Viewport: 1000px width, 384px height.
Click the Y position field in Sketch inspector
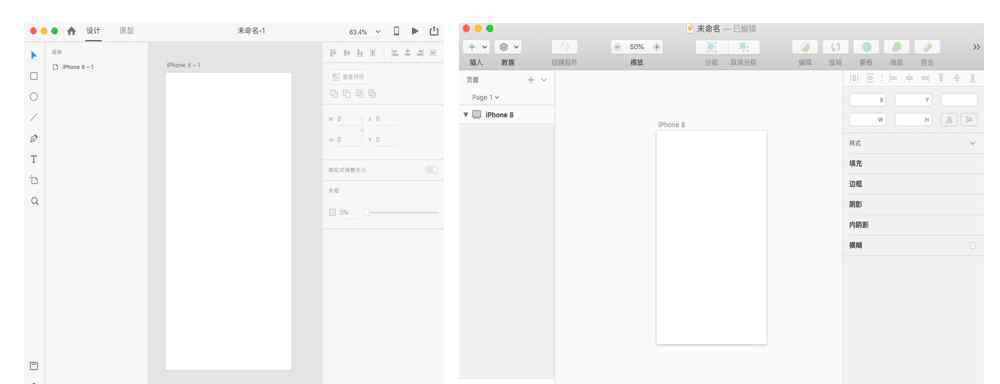point(913,100)
